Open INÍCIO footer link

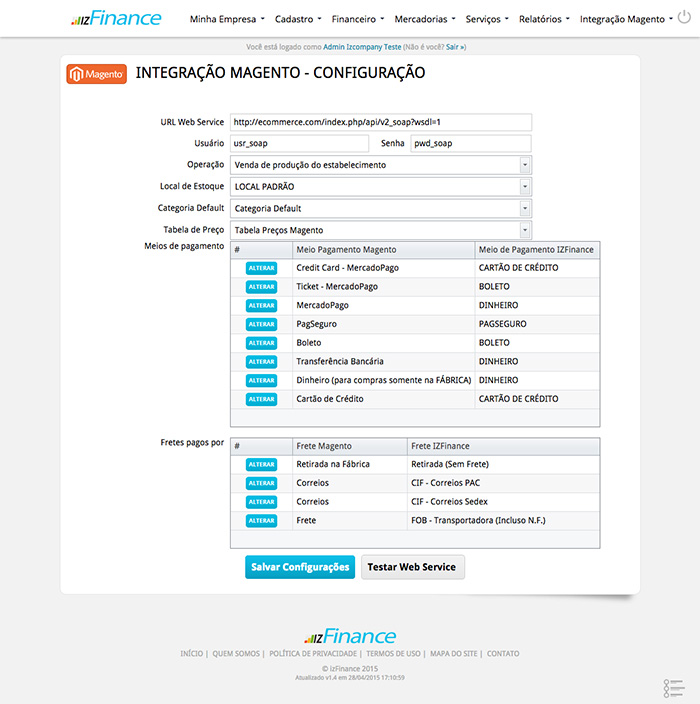click(x=192, y=654)
